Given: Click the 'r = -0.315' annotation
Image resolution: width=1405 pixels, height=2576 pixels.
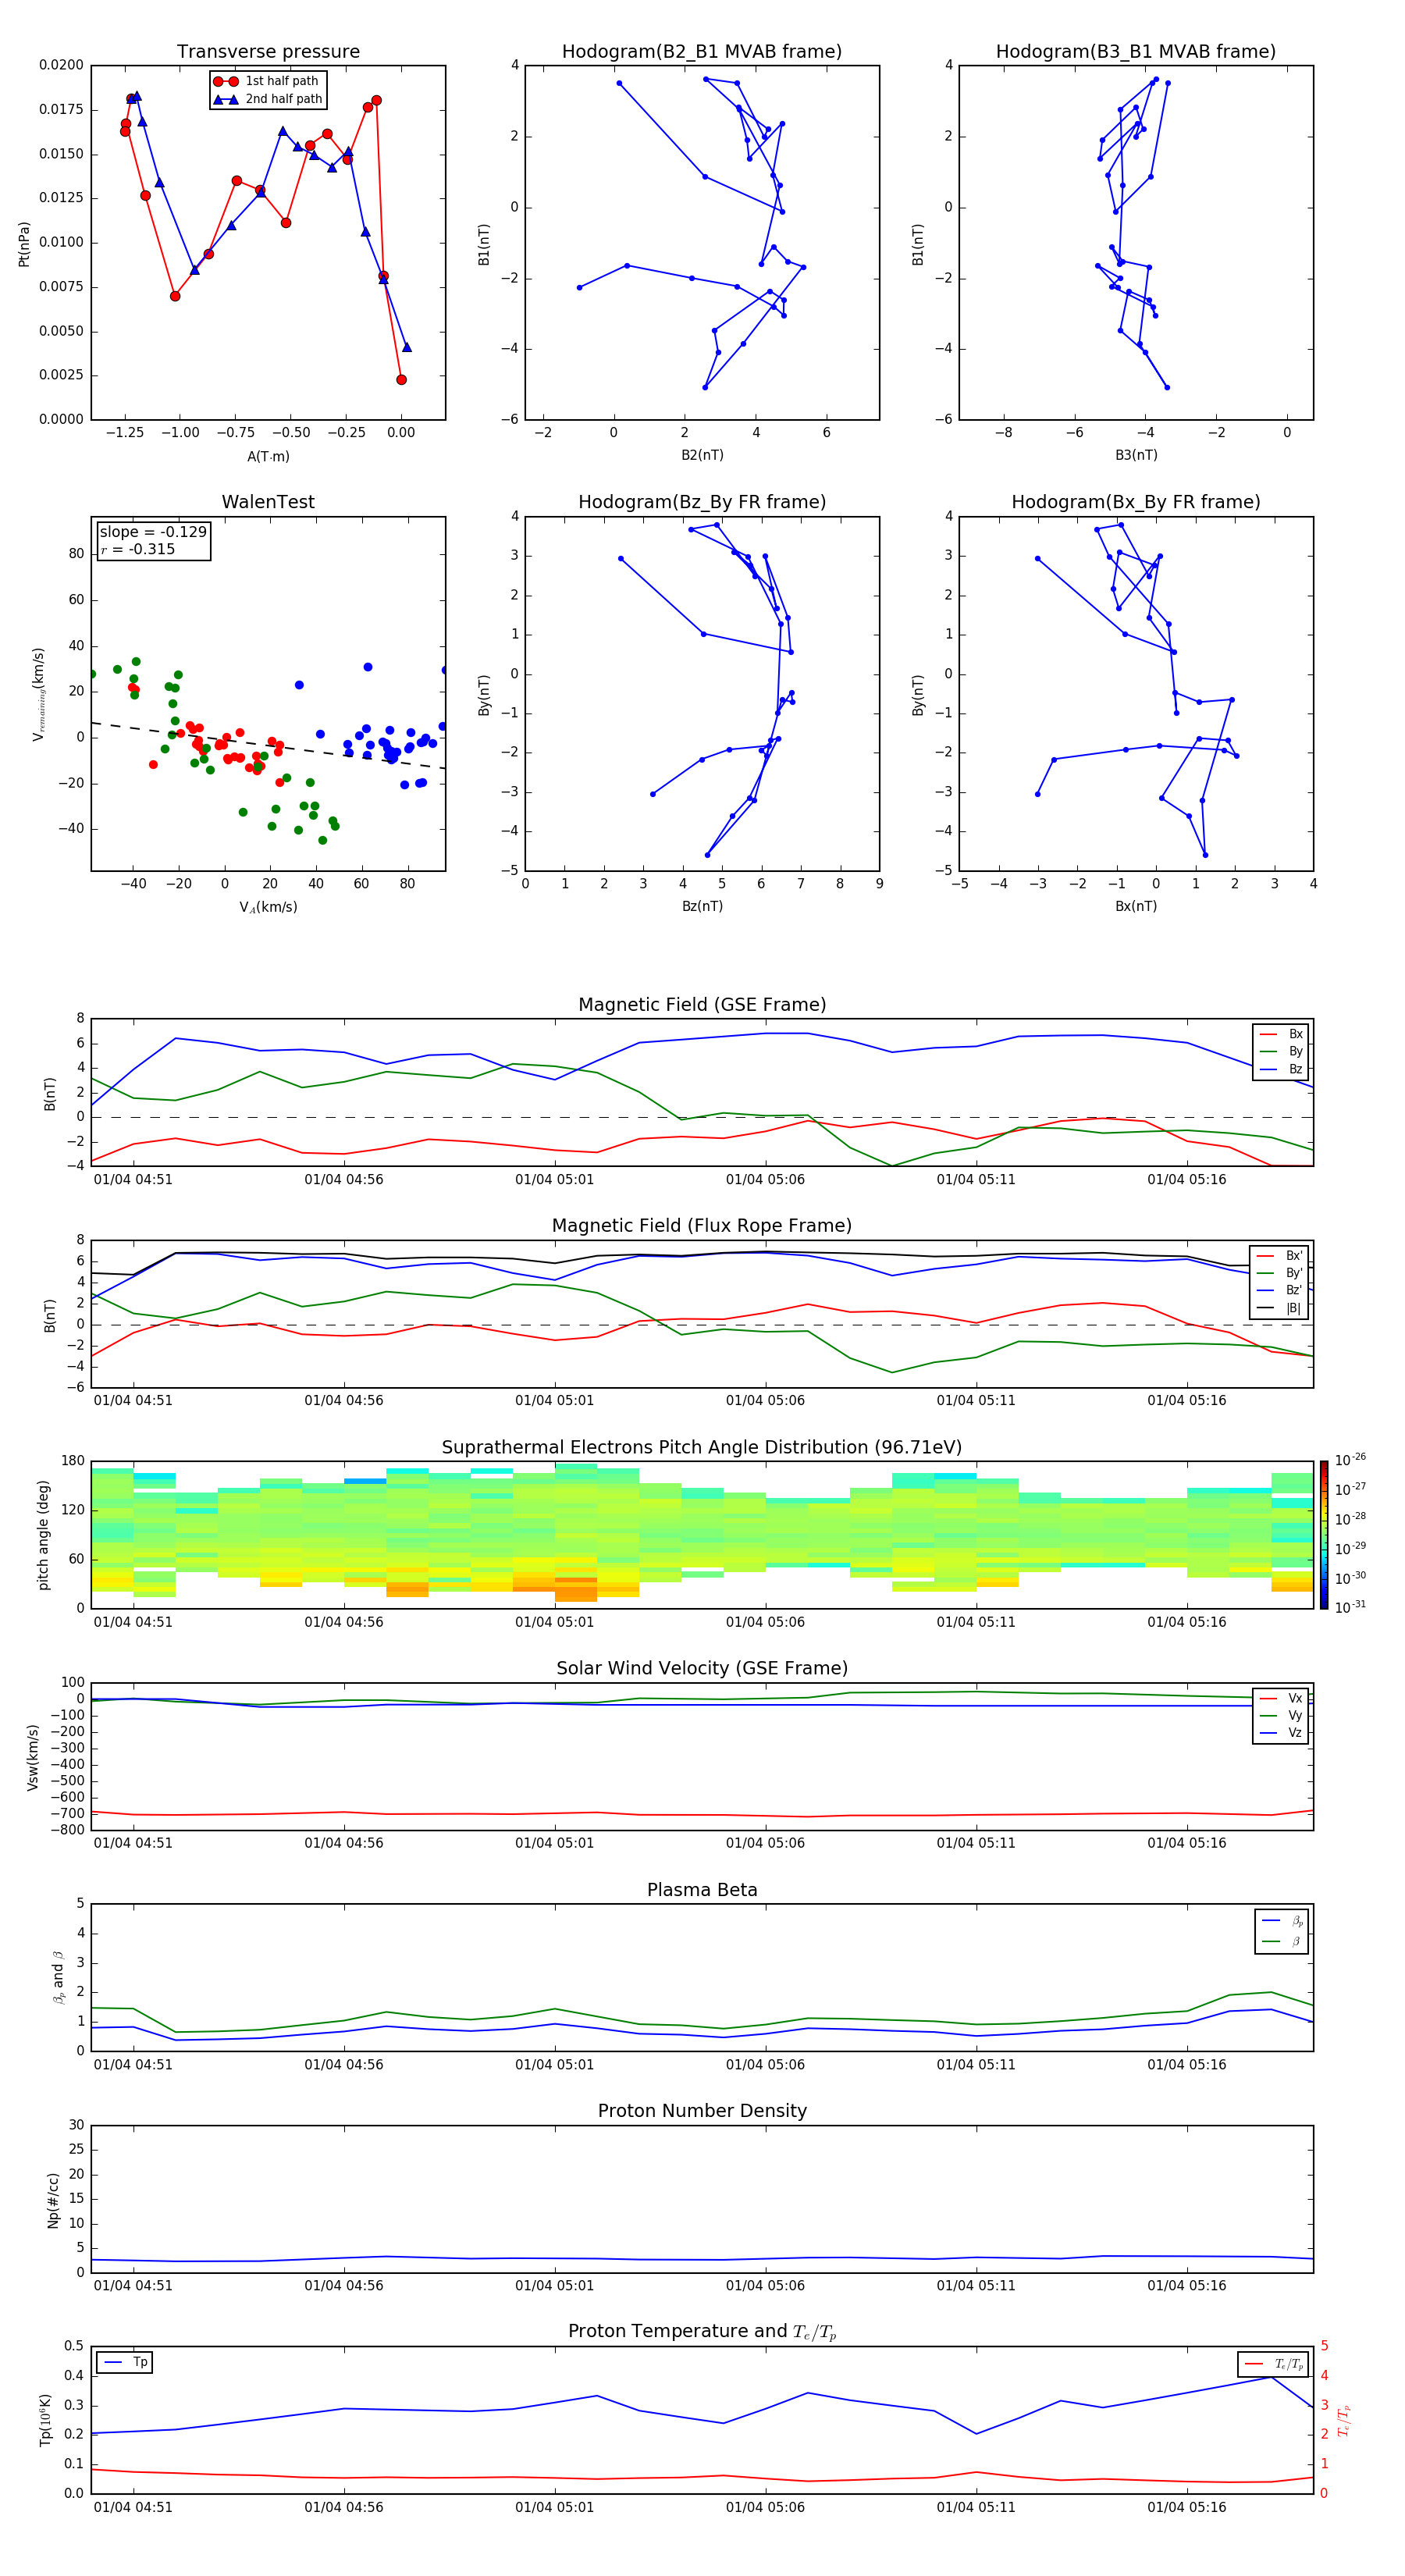Looking at the screenshot, I should click(138, 549).
